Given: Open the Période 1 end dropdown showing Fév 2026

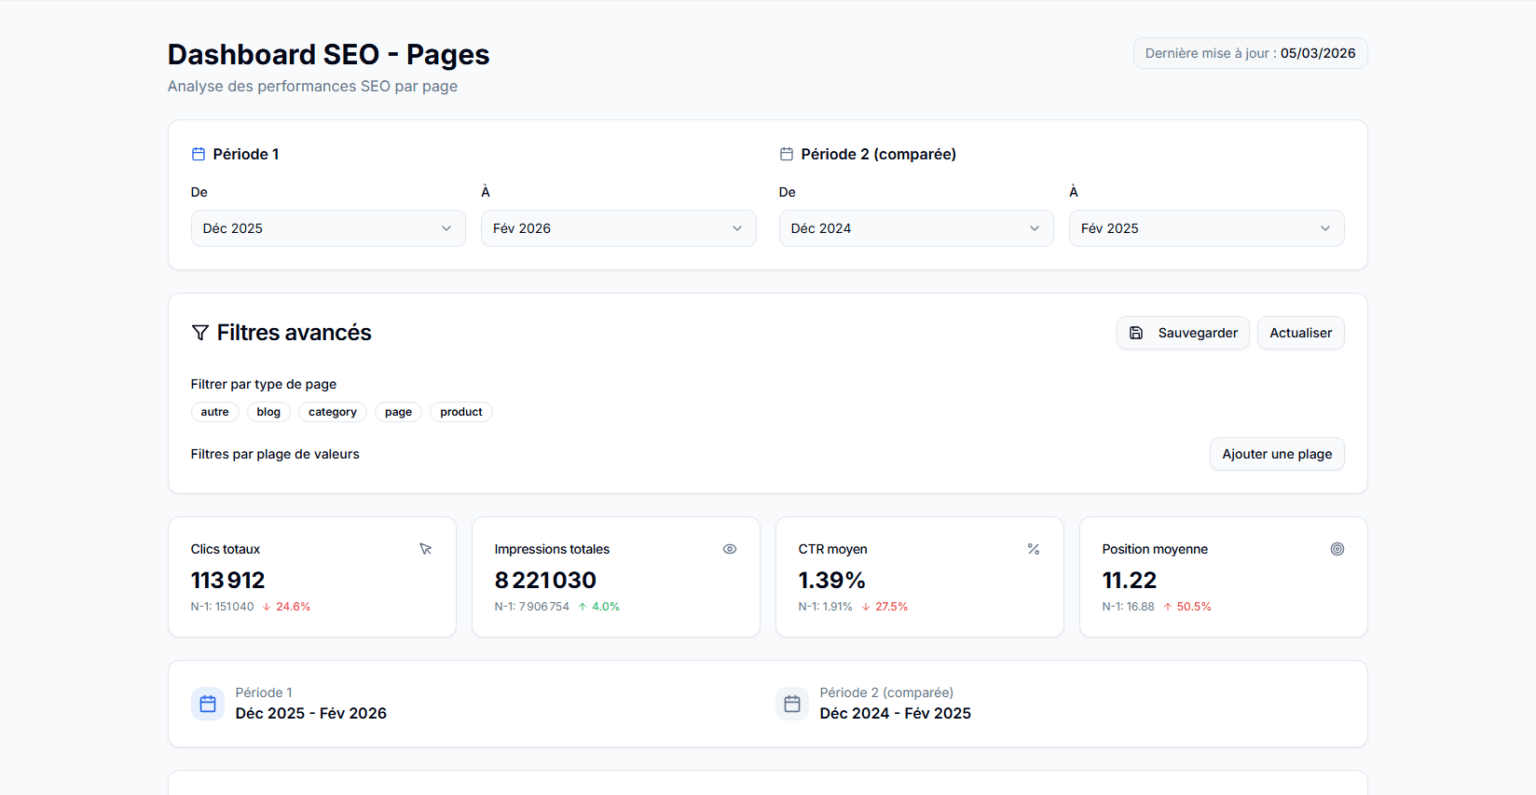Looking at the screenshot, I should [x=618, y=228].
